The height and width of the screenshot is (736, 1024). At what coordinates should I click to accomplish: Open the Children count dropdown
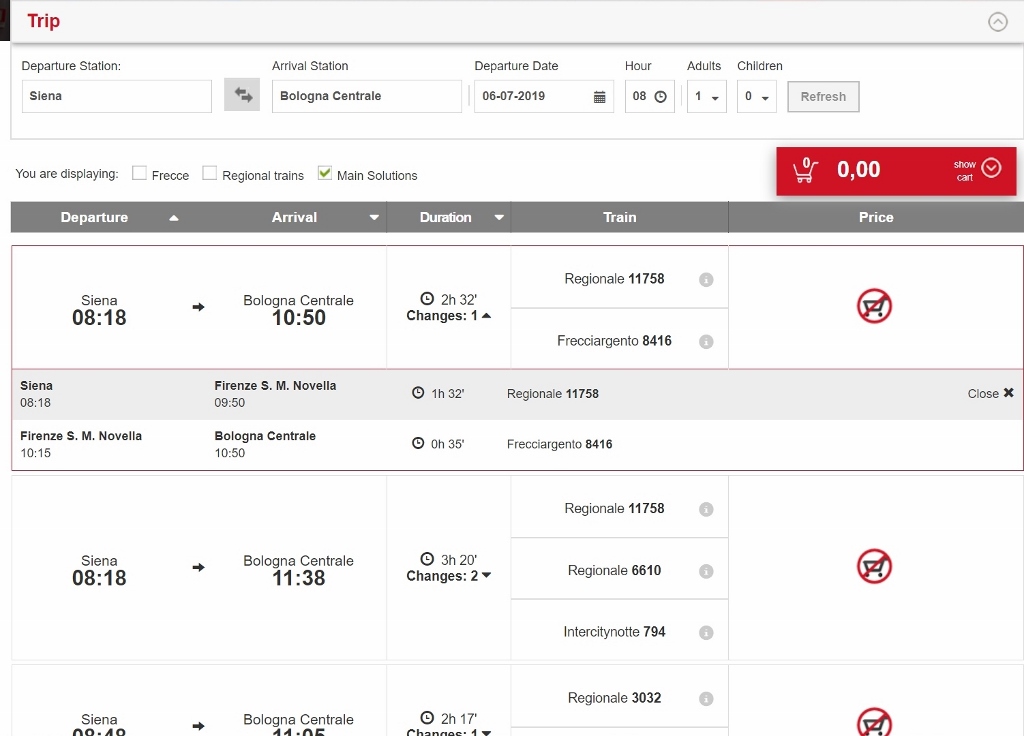coord(756,97)
